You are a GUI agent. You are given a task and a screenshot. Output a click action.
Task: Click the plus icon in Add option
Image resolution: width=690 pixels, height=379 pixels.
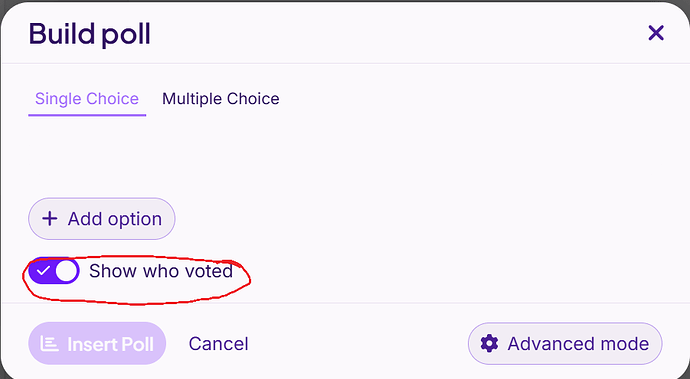[x=50, y=219]
